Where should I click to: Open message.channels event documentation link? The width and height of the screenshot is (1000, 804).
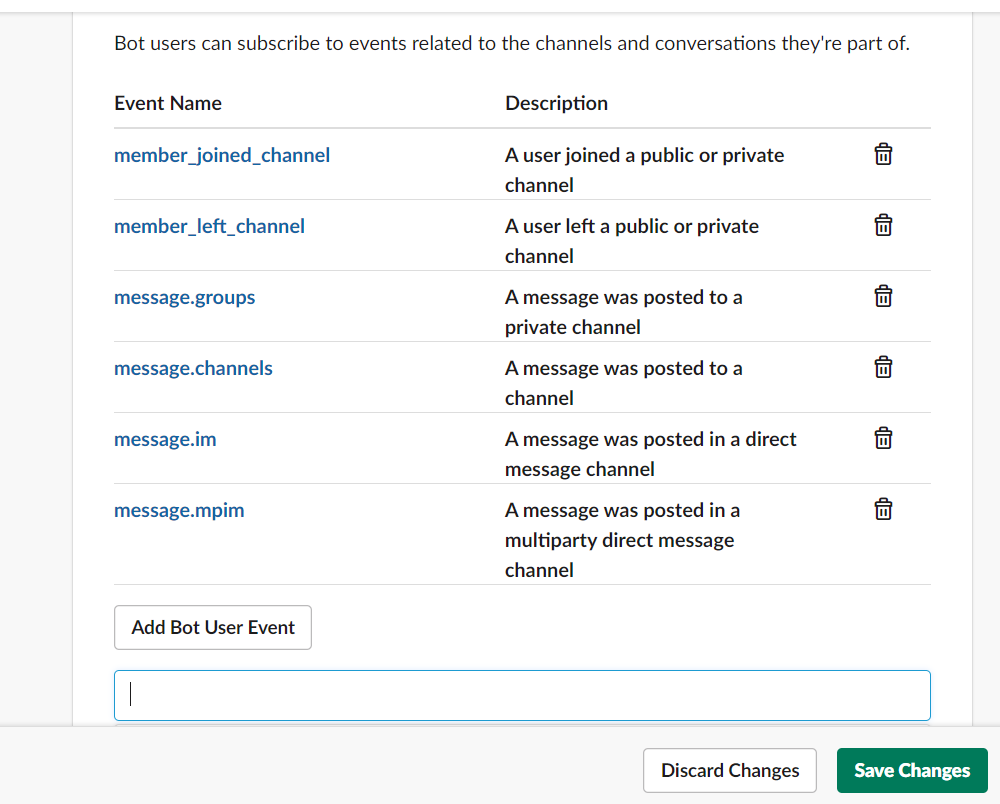tap(193, 368)
